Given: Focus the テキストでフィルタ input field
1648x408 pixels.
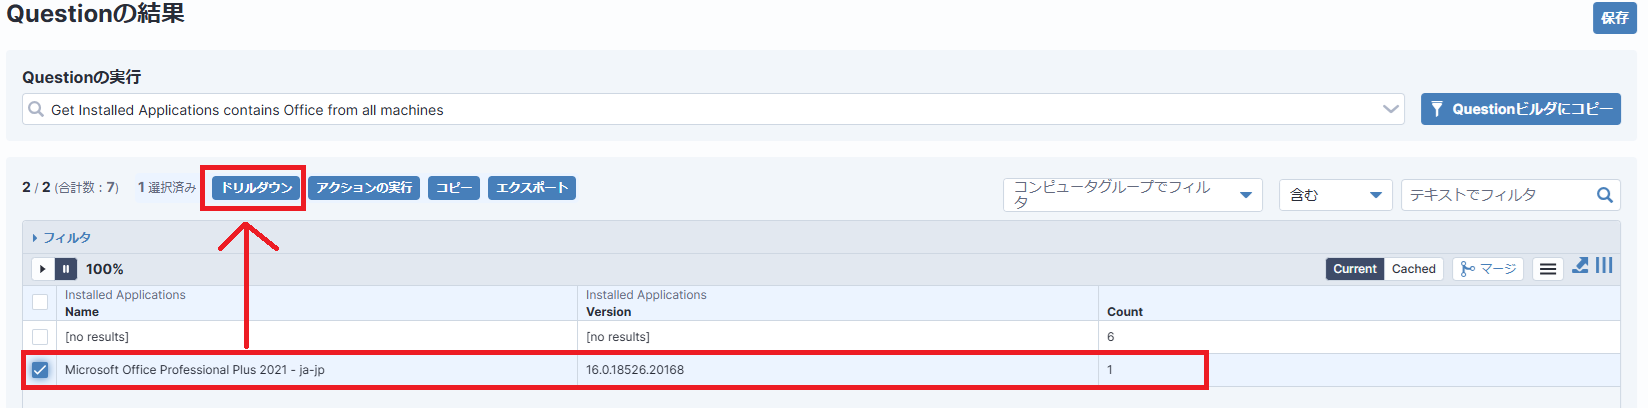Looking at the screenshot, I should (x=1498, y=195).
